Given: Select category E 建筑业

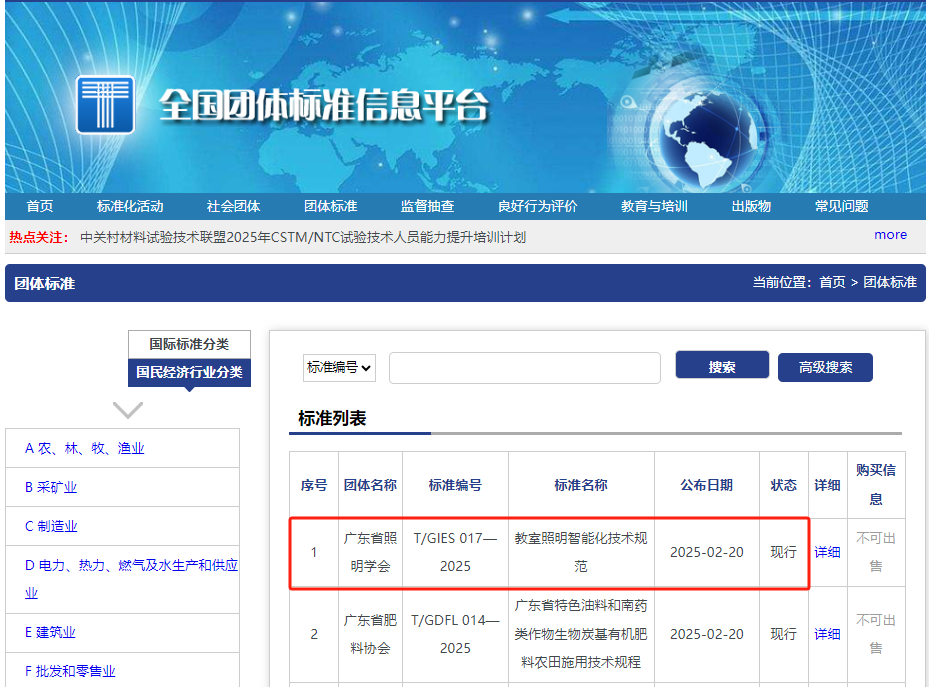Looking at the screenshot, I should click(x=50, y=633).
